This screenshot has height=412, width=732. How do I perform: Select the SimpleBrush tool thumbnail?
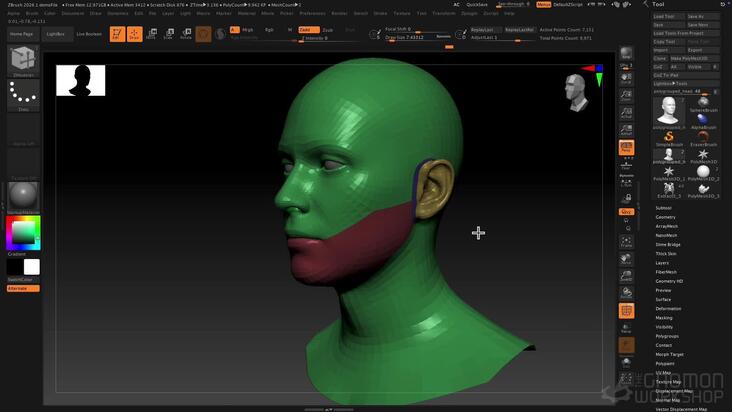click(669, 139)
